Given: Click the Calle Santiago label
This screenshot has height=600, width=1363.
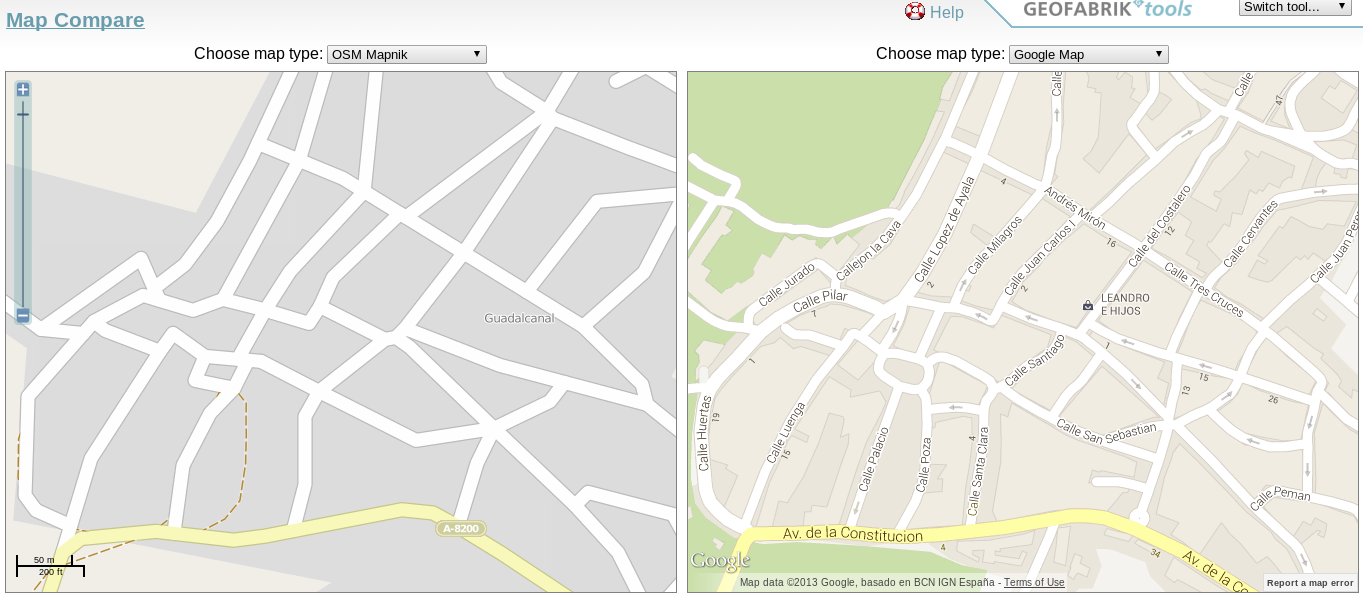Looking at the screenshot, I should pos(1035,360).
